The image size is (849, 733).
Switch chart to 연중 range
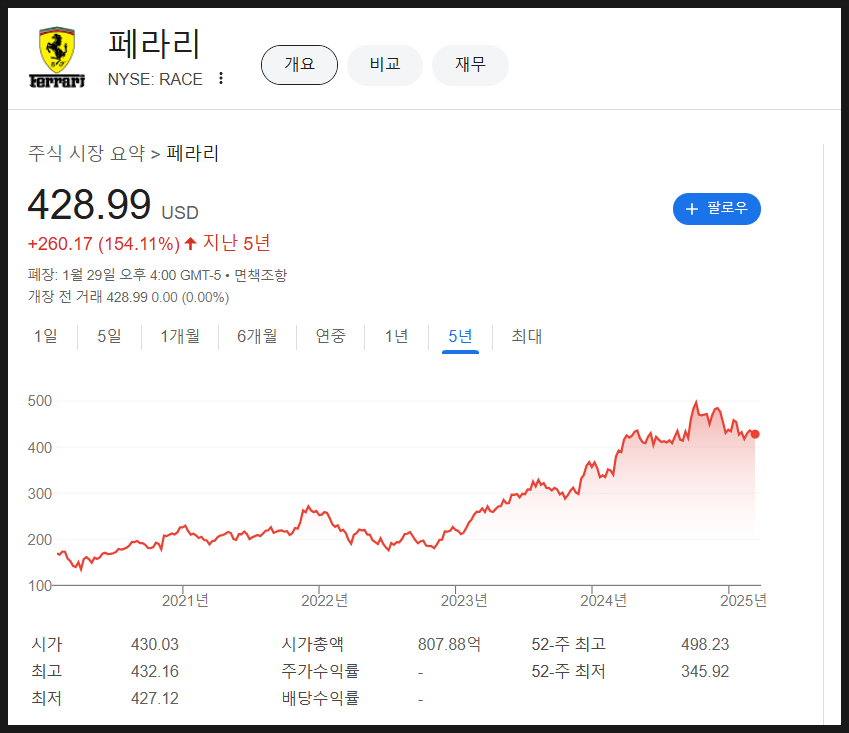(330, 336)
